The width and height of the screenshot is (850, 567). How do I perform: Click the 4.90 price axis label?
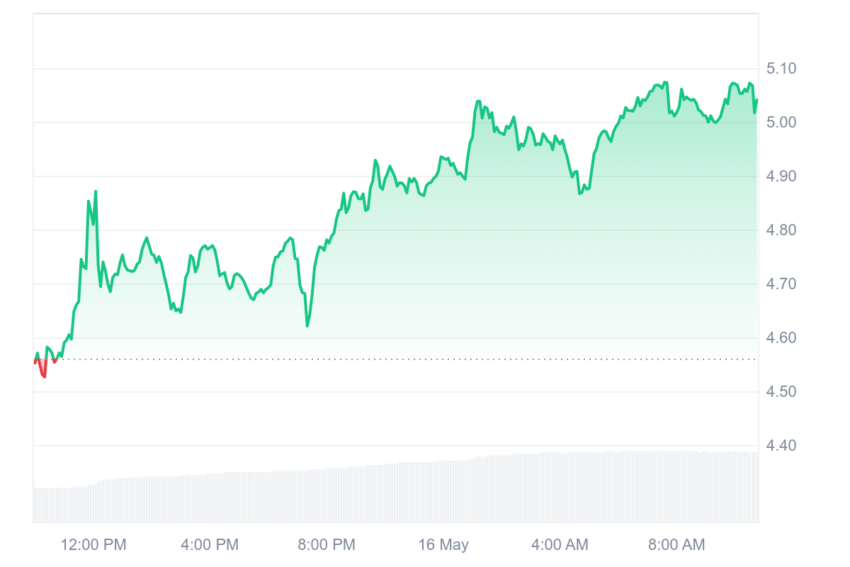pos(781,176)
